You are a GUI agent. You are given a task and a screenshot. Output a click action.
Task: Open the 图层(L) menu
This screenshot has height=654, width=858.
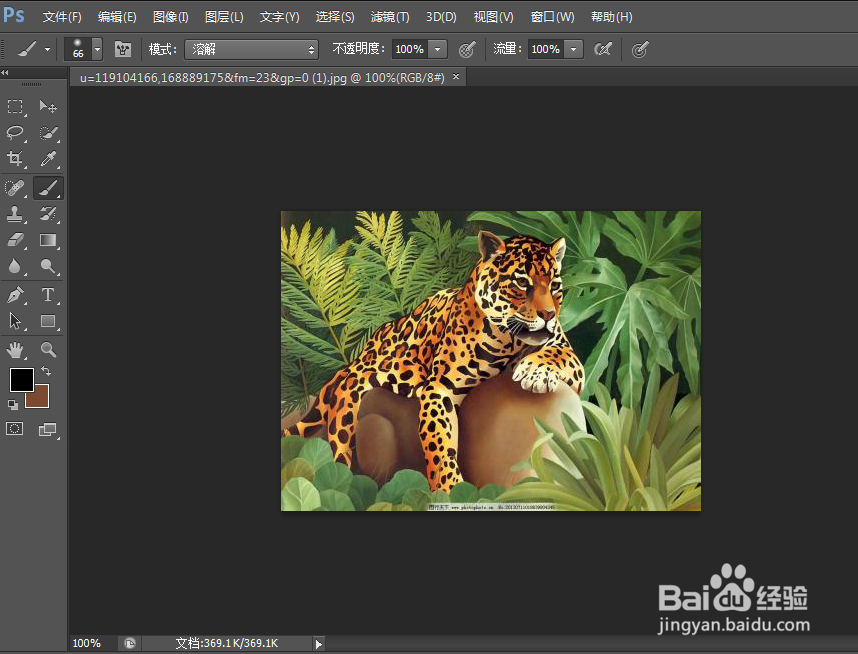tap(224, 17)
